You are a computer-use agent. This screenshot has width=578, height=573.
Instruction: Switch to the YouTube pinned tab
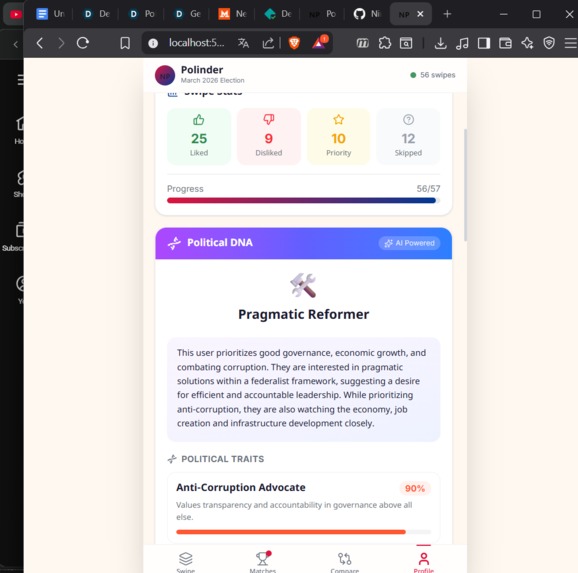(15, 14)
